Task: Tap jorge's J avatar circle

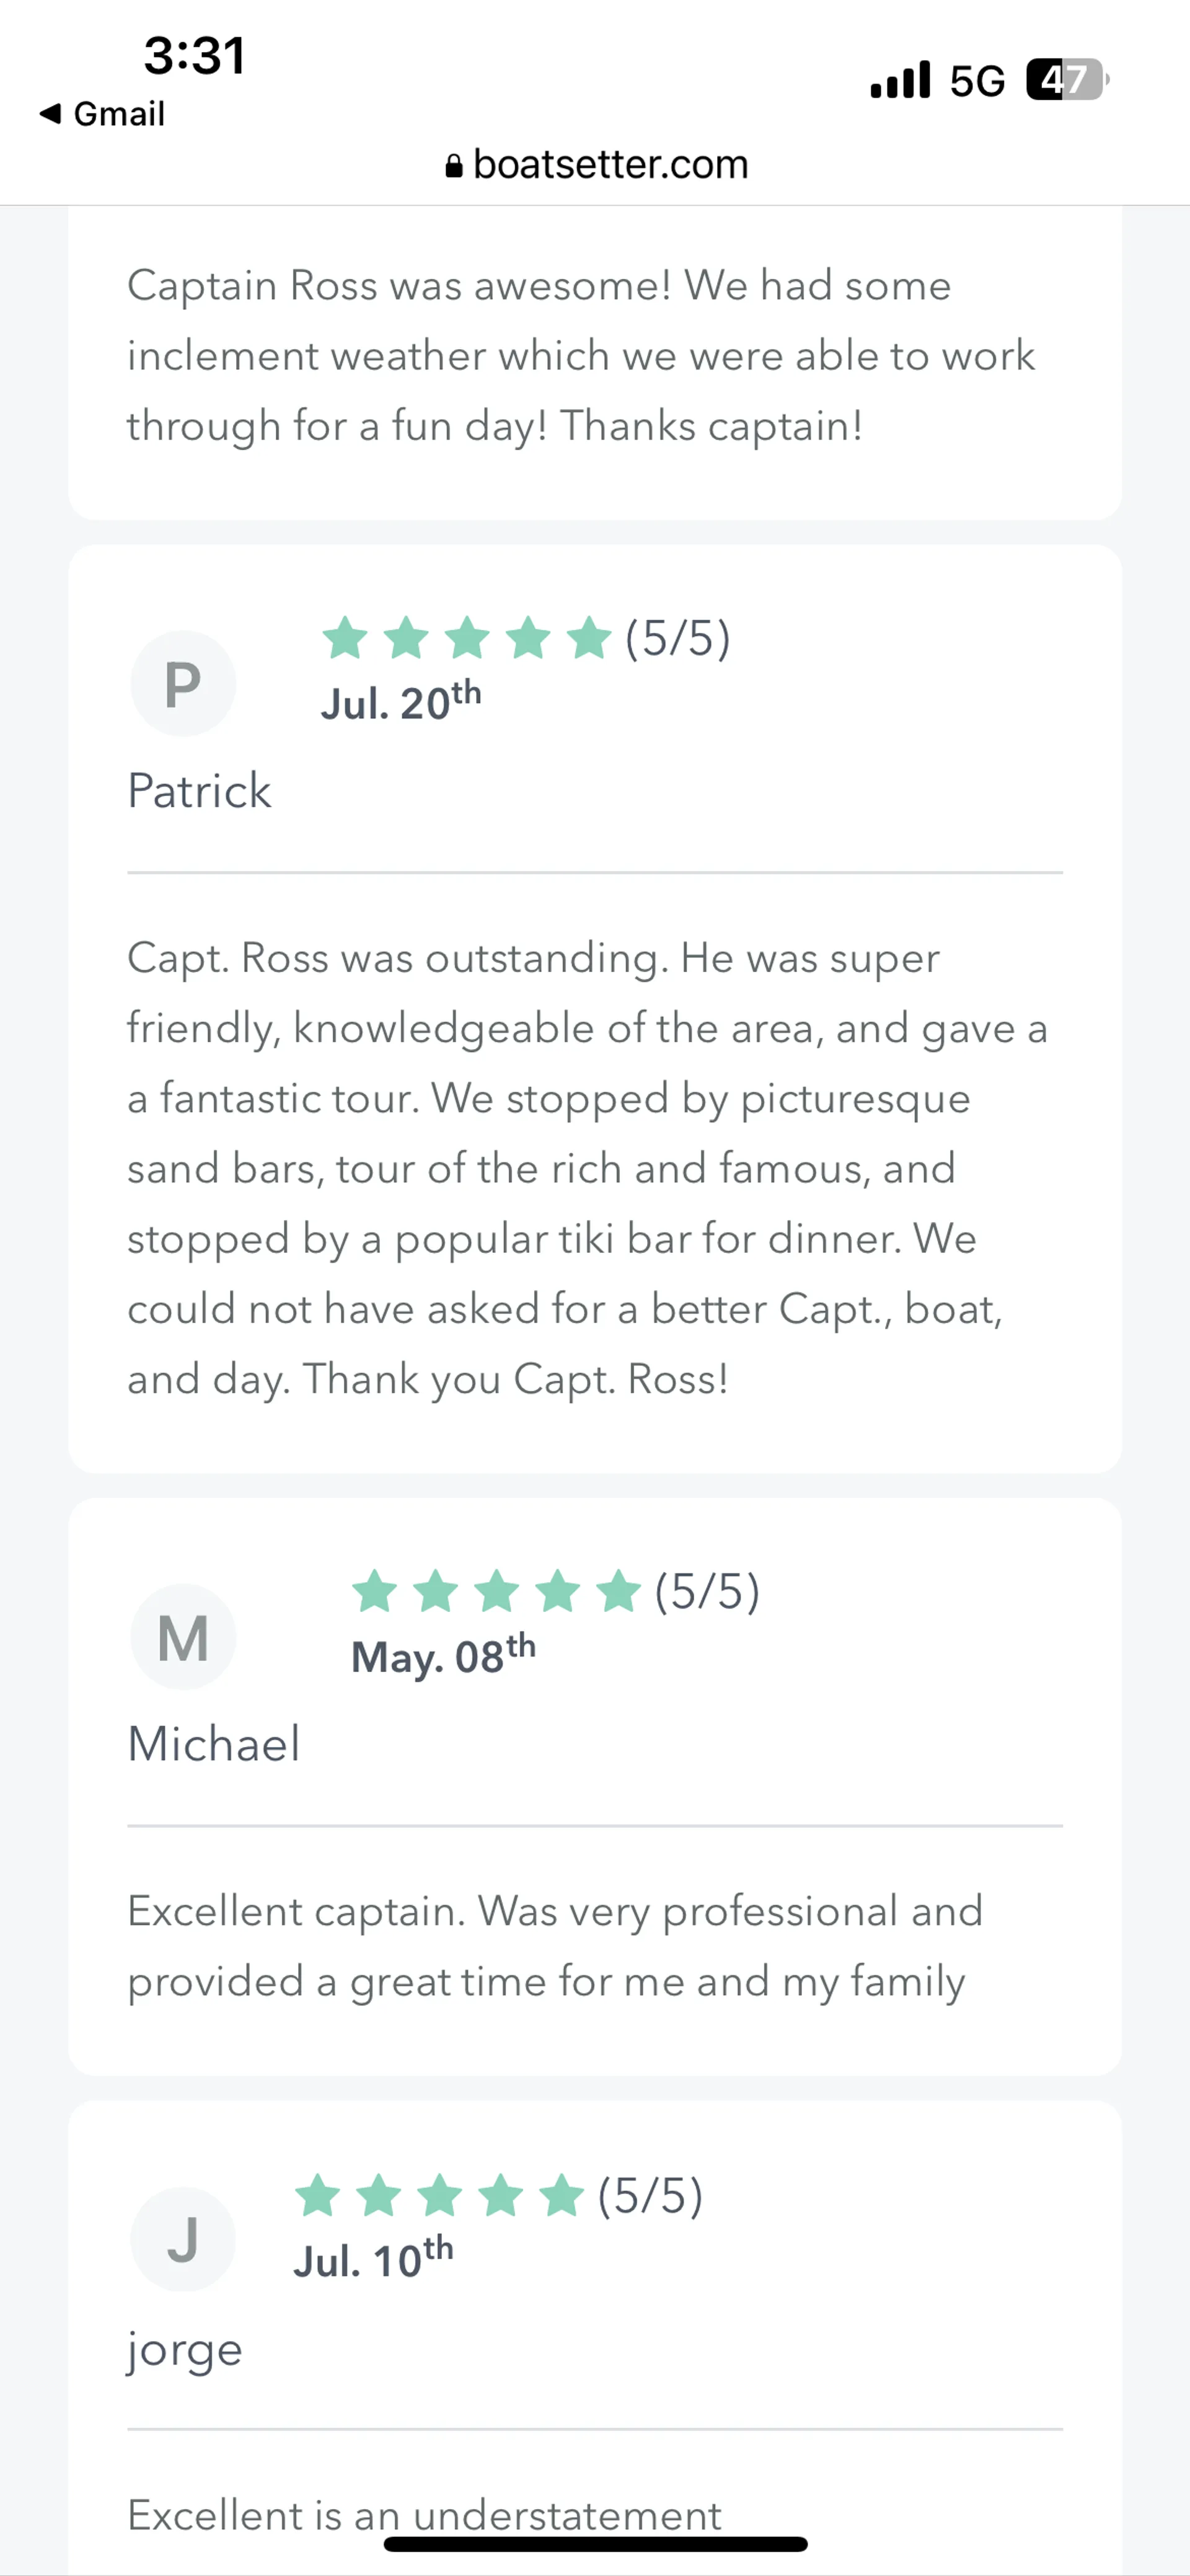Action: (x=183, y=2239)
